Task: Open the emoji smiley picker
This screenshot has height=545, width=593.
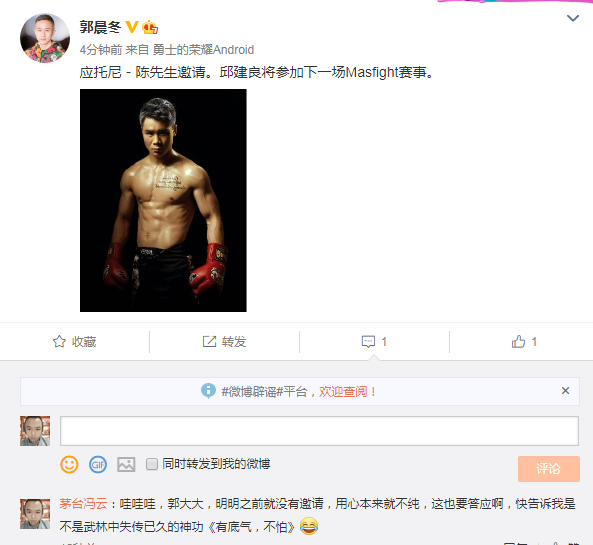Action: click(69, 464)
